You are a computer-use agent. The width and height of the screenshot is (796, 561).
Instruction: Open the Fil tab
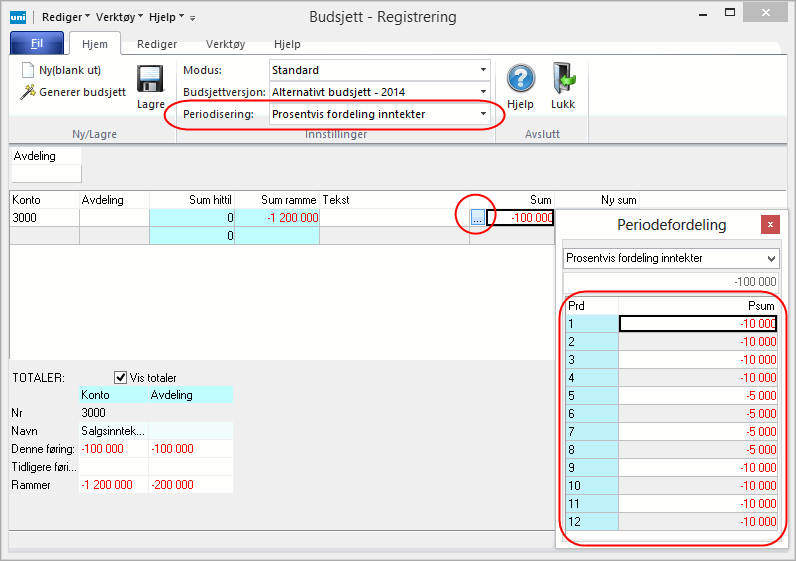click(x=37, y=45)
